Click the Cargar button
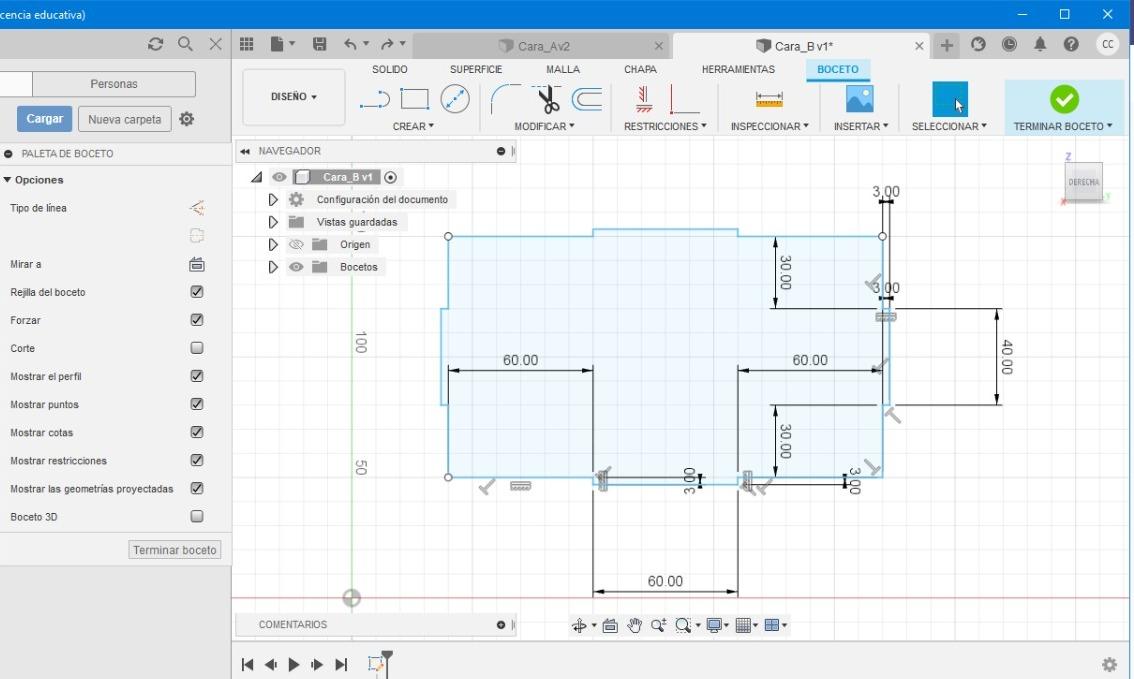The width and height of the screenshot is (1134, 679). [x=45, y=119]
